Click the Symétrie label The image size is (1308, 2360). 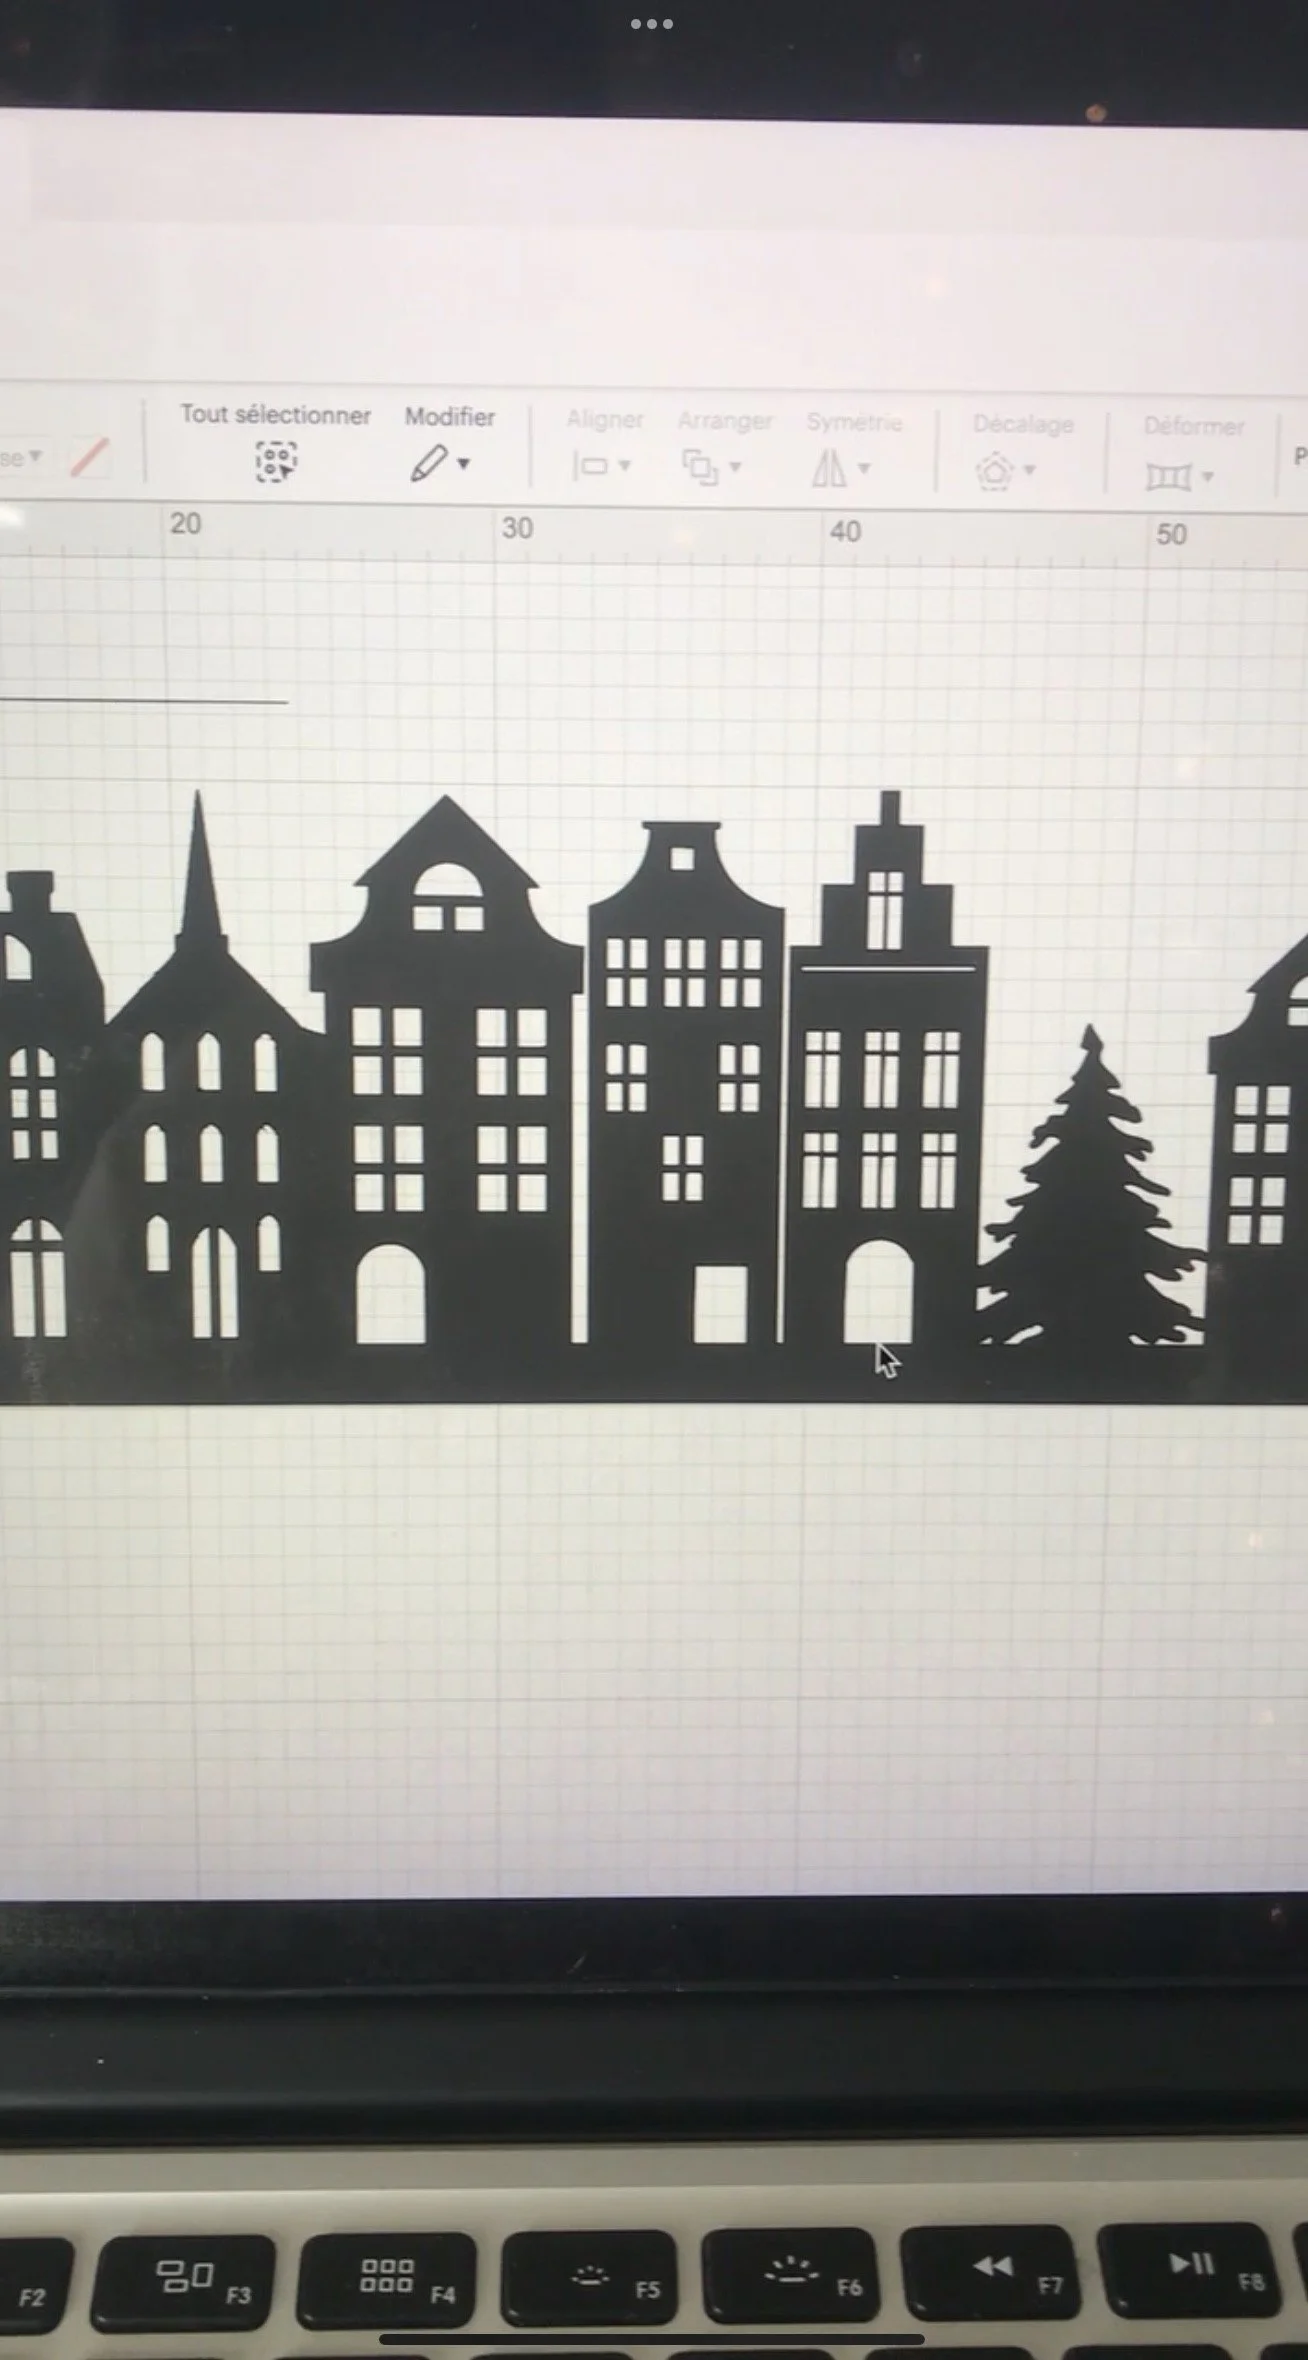[x=854, y=422]
